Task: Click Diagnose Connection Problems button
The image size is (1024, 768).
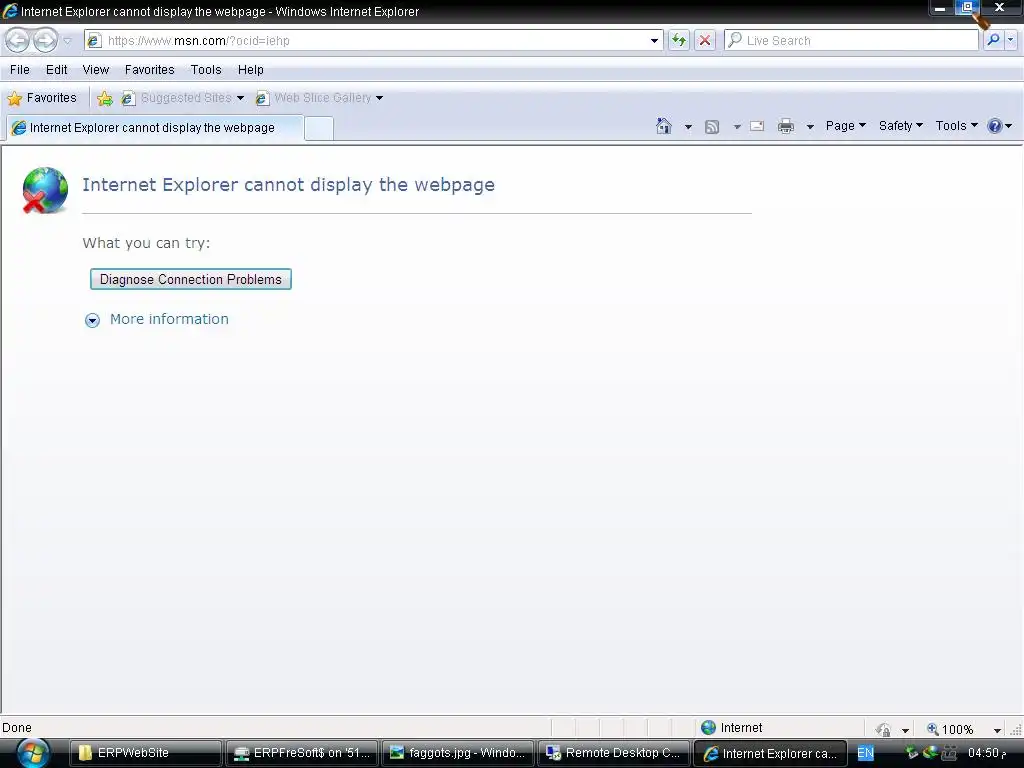Action: point(191,280)
